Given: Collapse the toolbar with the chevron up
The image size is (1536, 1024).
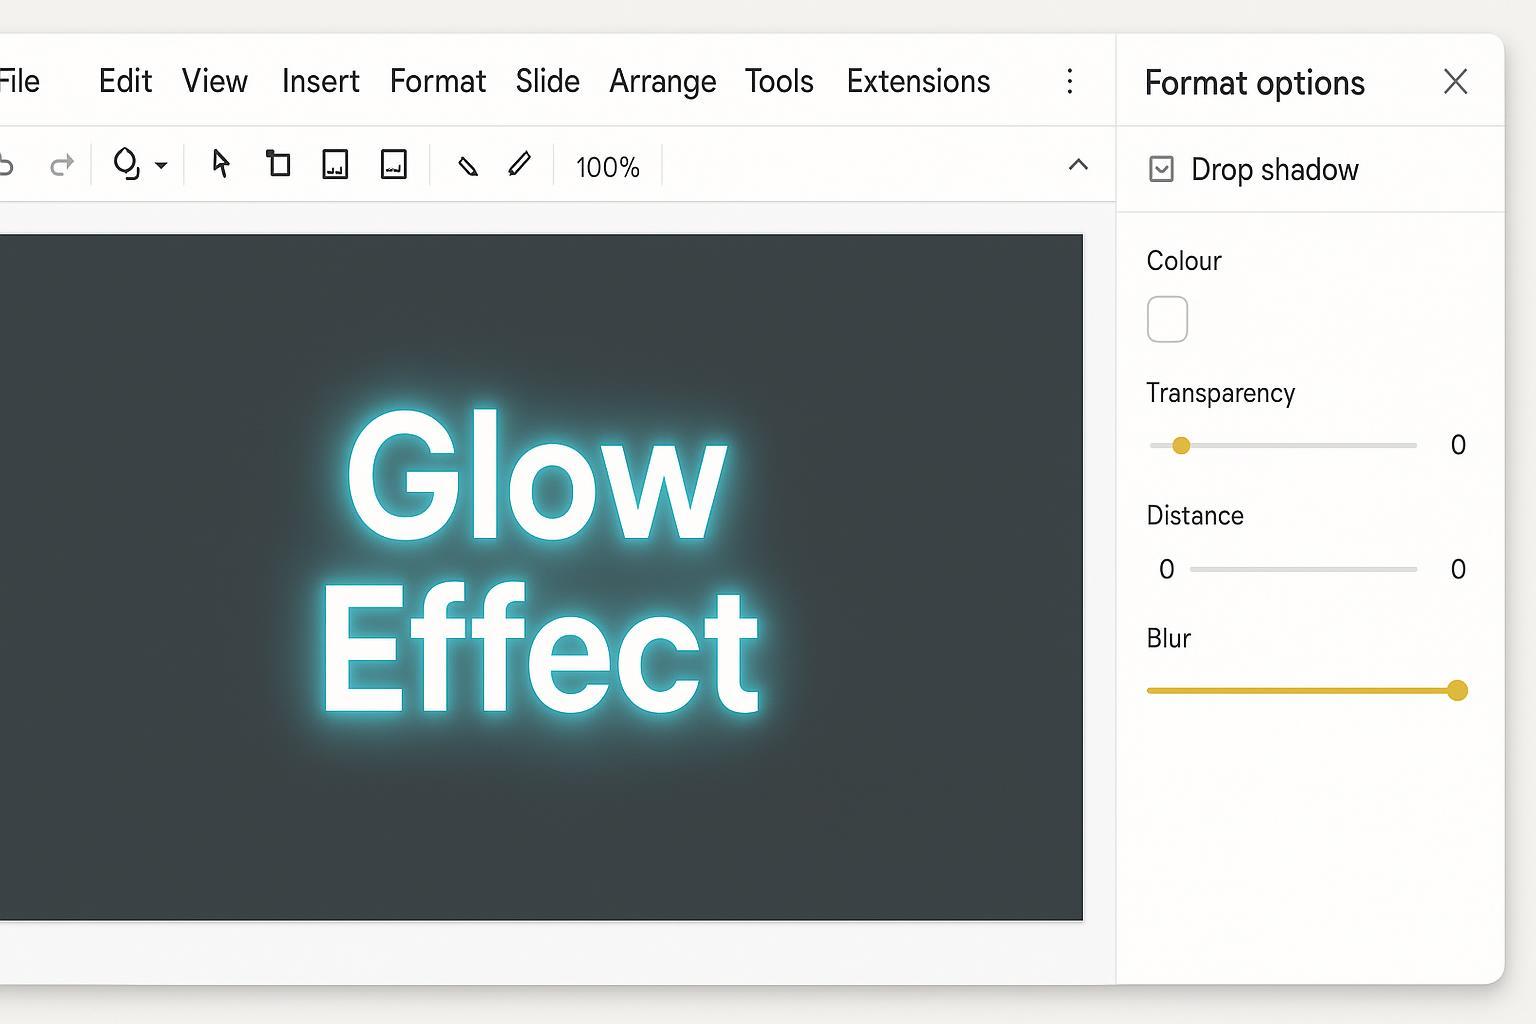Looking at the screenshot, I should pyautogui.click(x=1078, y=165).
